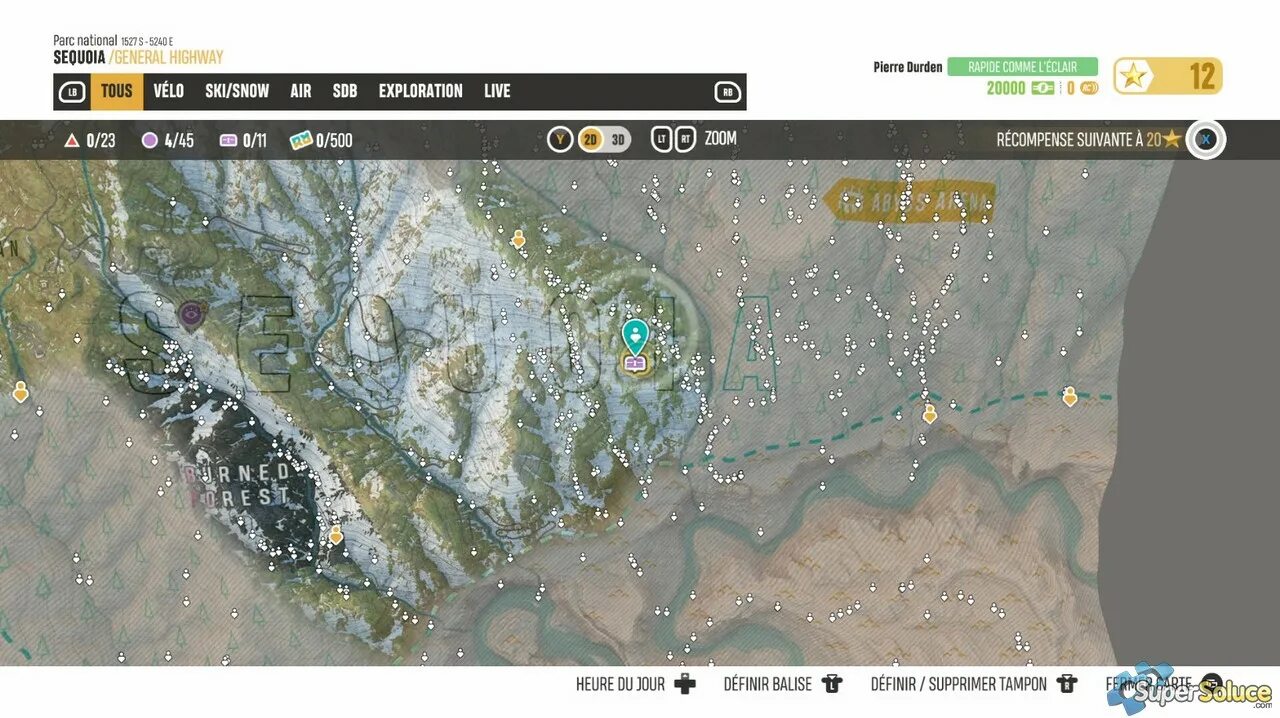Image resolution: width=1280 pixels, height=718 pixels.
Task: Select orange marker at far-left map edge
Action: click(x=20, y=392)
